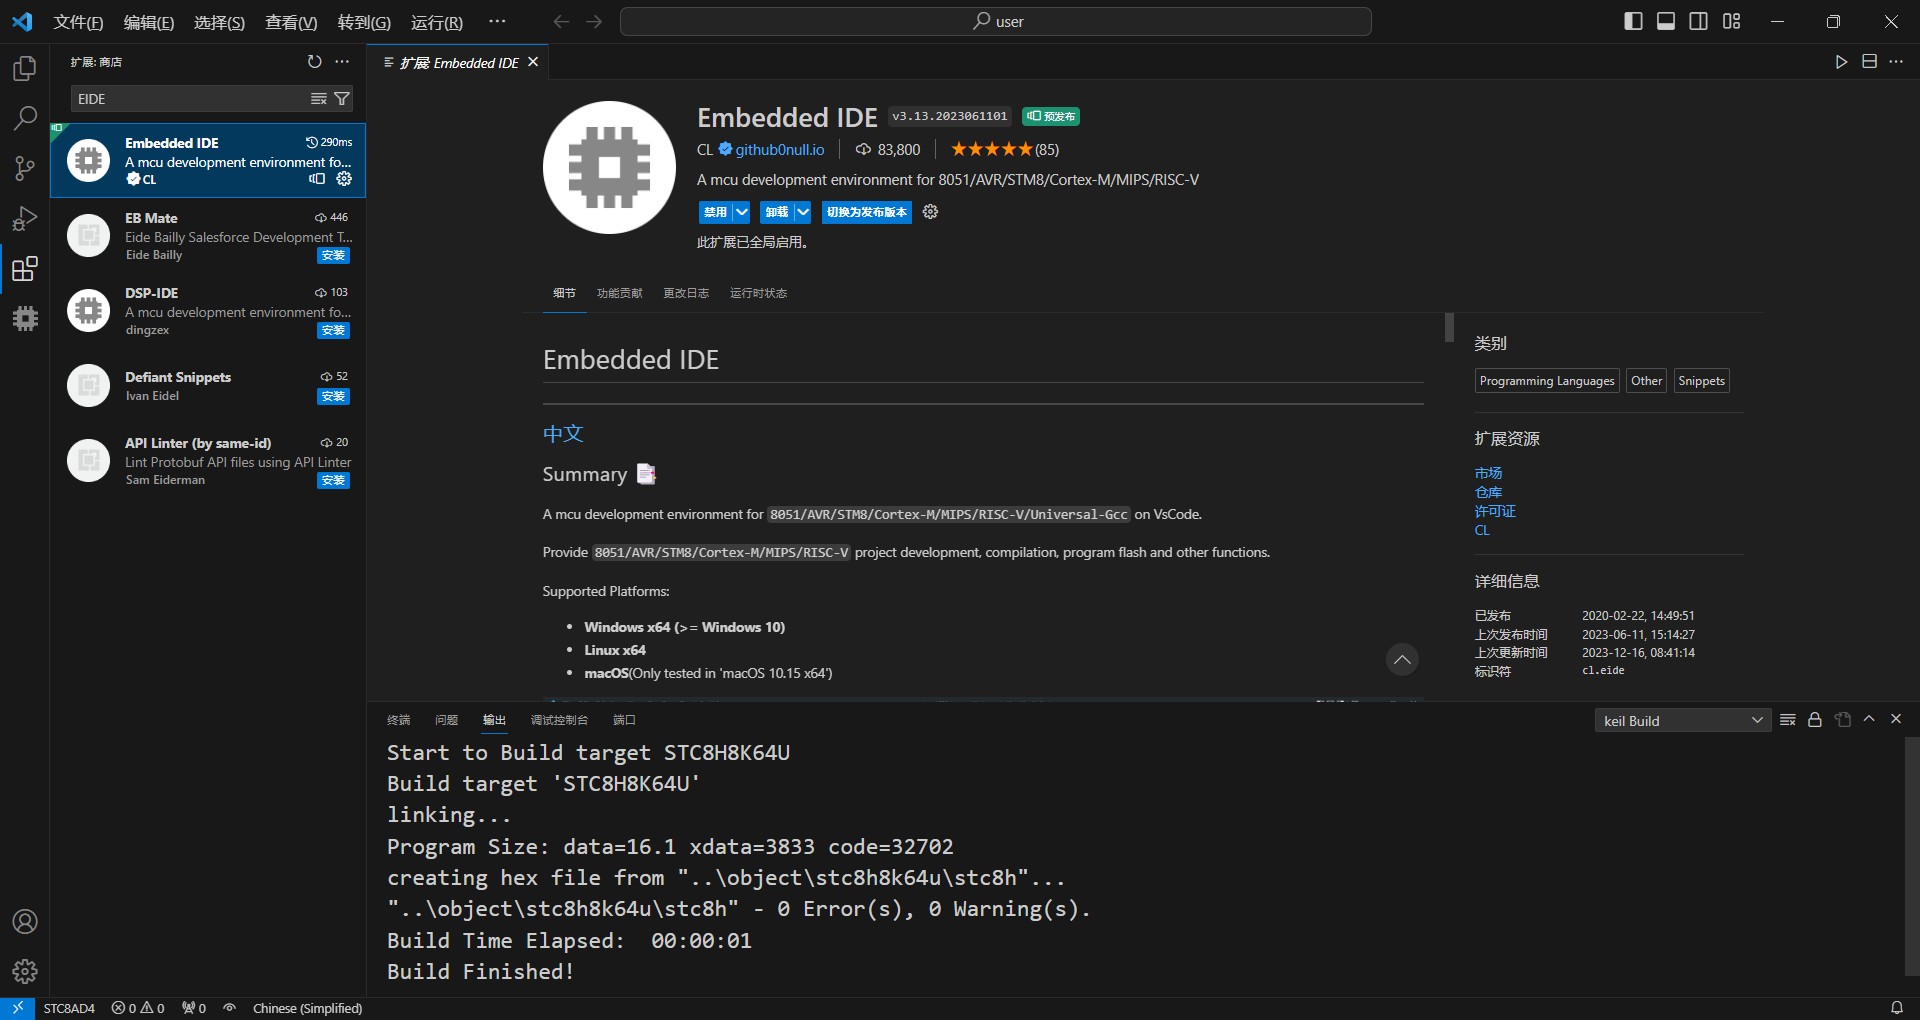Screen dimensions: 1920x1020
Task: Open the github0null.io publisher link
Action: click(x=780, y=149)
